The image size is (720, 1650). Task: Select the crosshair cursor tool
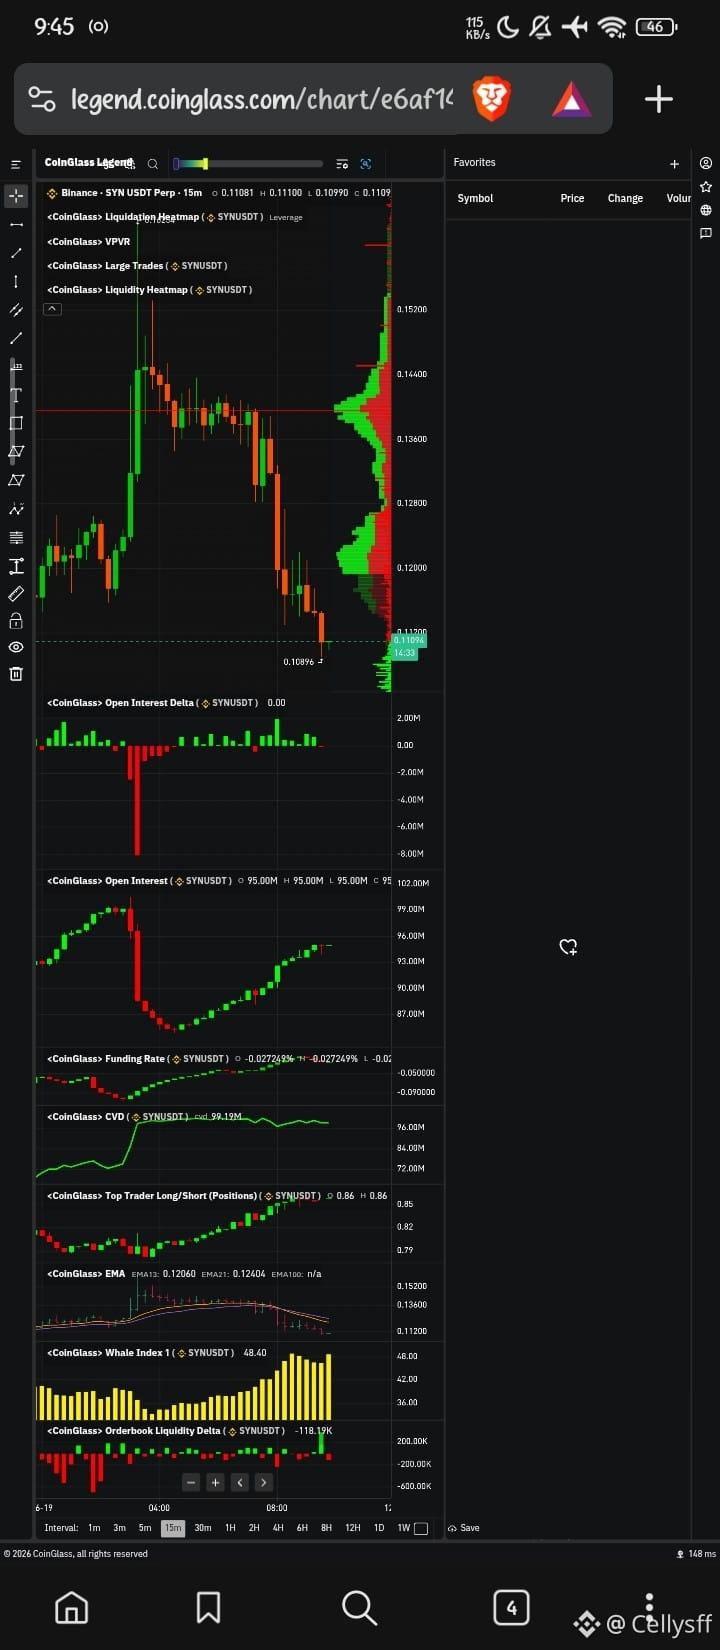[16, 196]
